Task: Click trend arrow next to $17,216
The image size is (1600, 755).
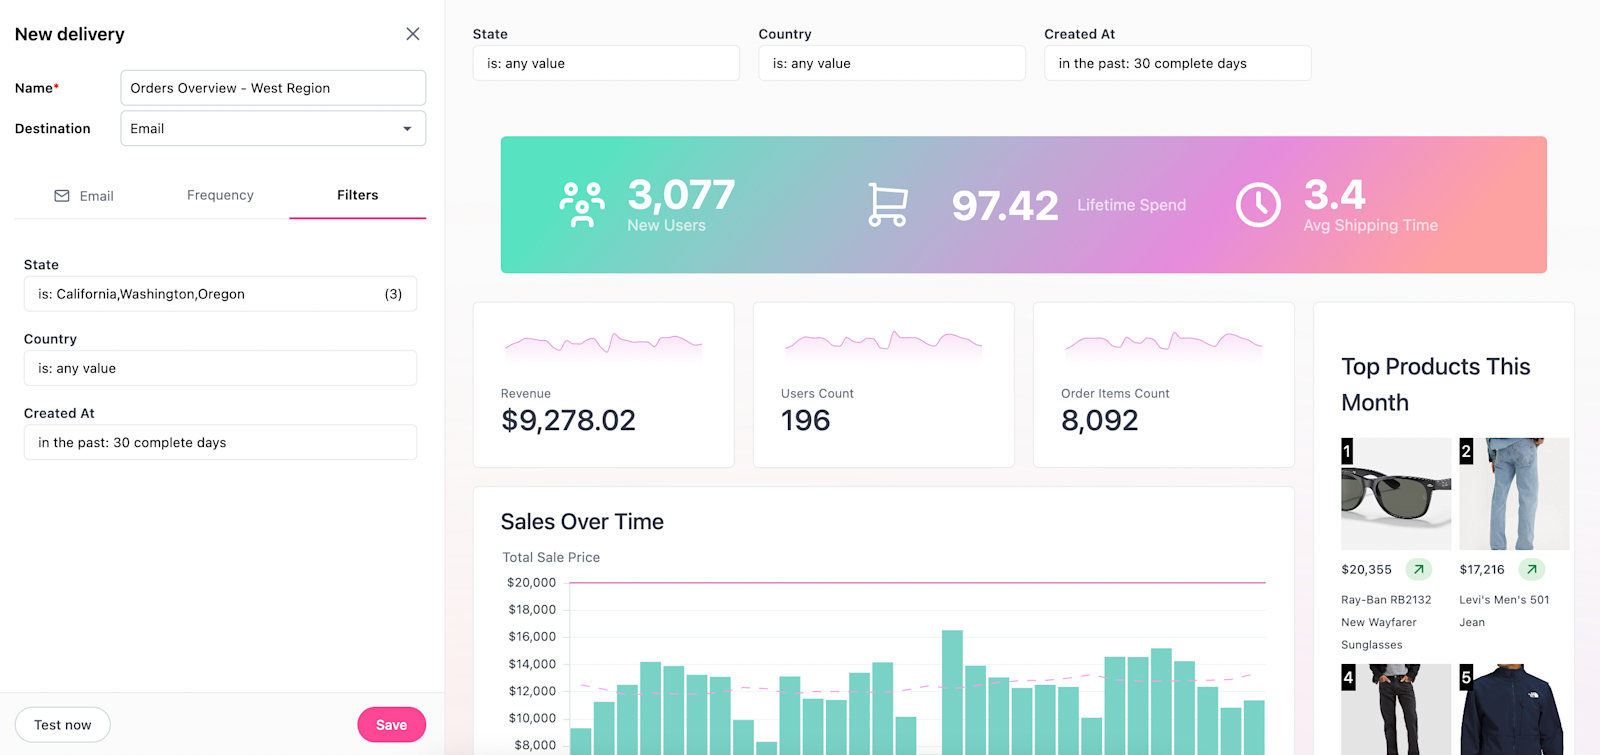Action: point(1531,570)
